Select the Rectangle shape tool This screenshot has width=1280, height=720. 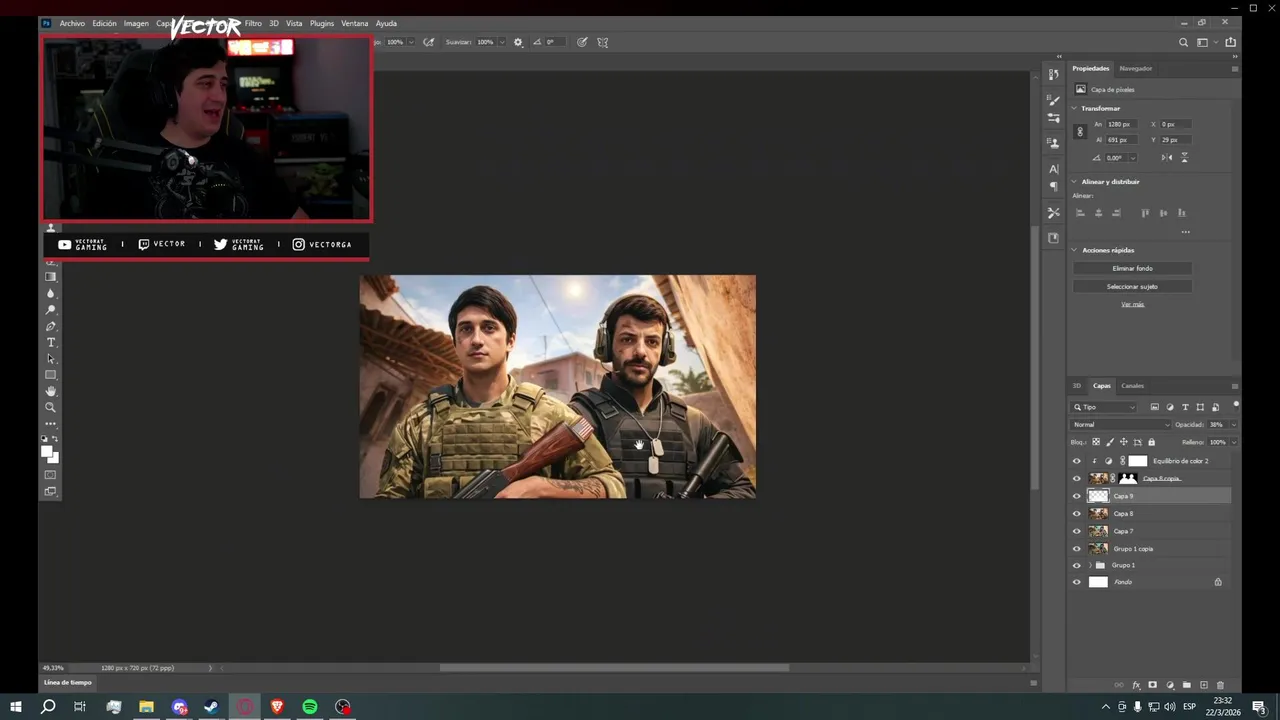point(51,375)
